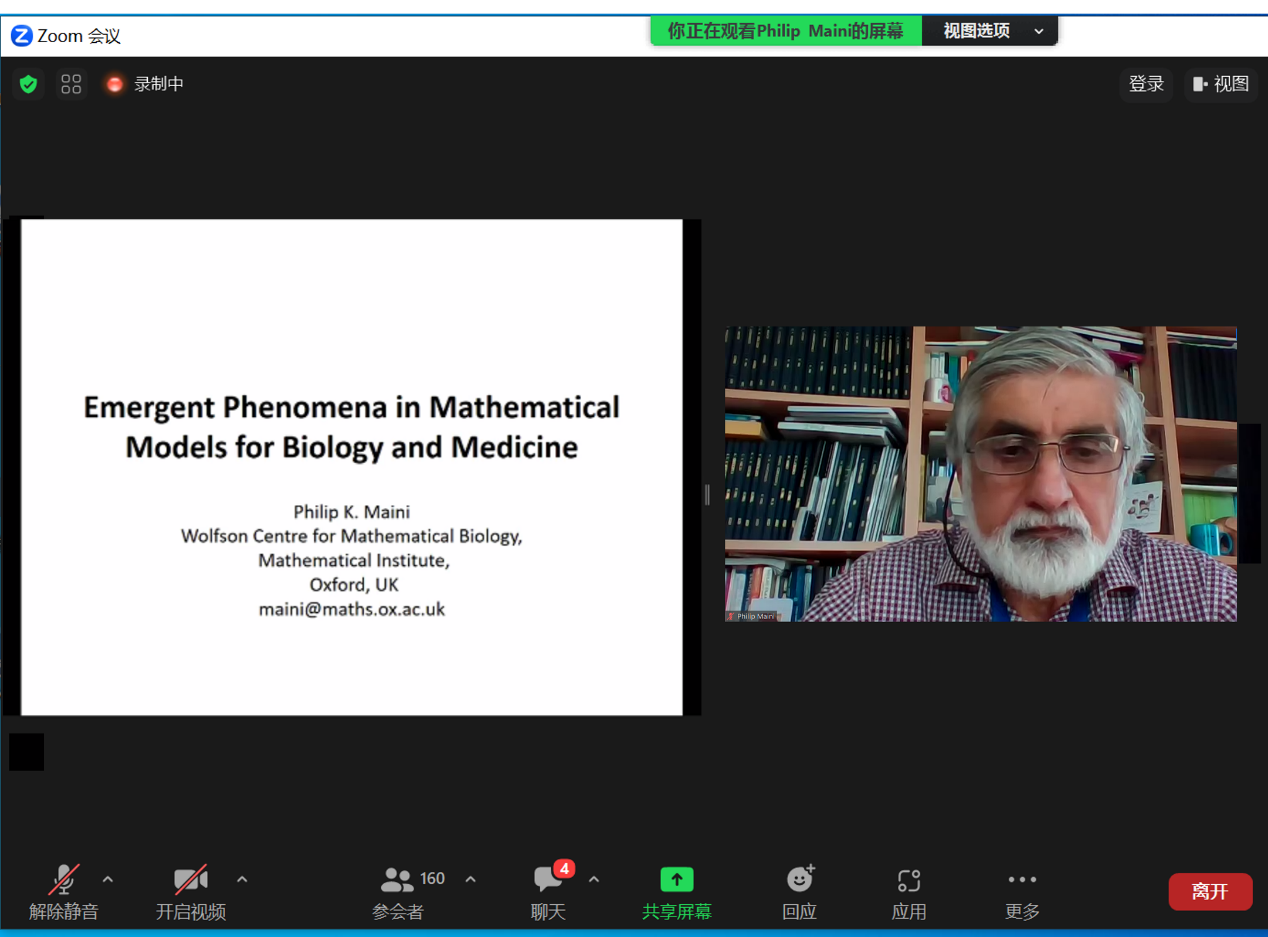Open the chat panel with 4 unread

548,880
